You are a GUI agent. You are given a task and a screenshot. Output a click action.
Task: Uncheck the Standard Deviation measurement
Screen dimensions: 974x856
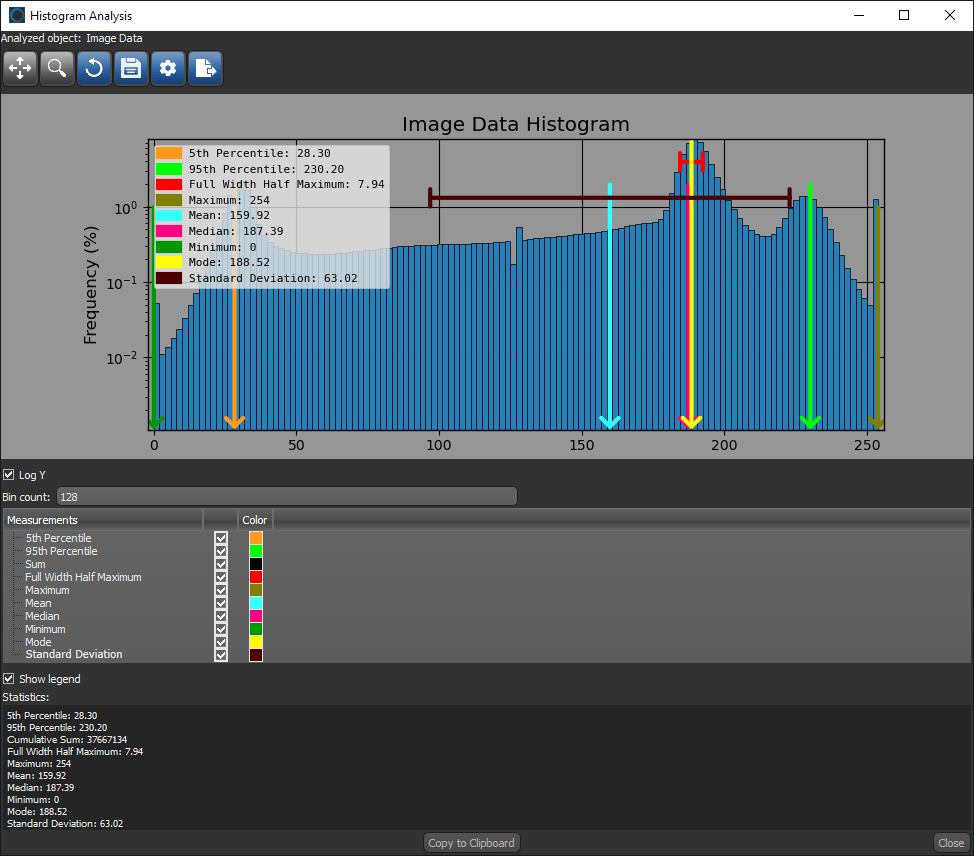pos(220,655)
